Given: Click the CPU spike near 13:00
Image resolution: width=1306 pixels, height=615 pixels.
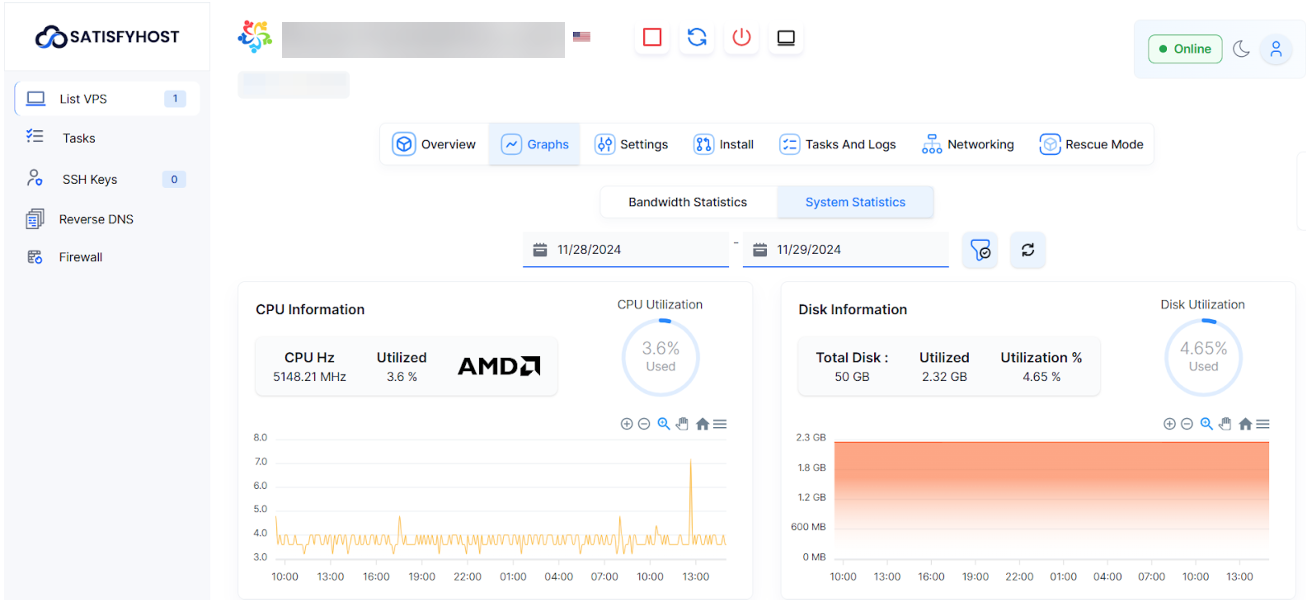Looking at the screenshot, I should tap(690, 500).
